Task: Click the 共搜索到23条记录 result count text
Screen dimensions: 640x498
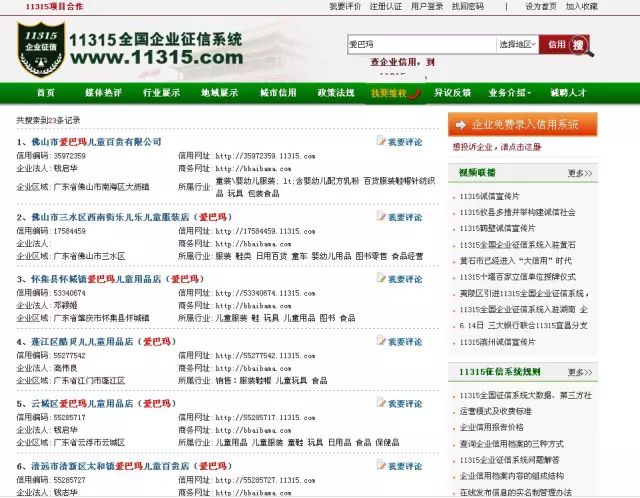Action: [48, 120]
